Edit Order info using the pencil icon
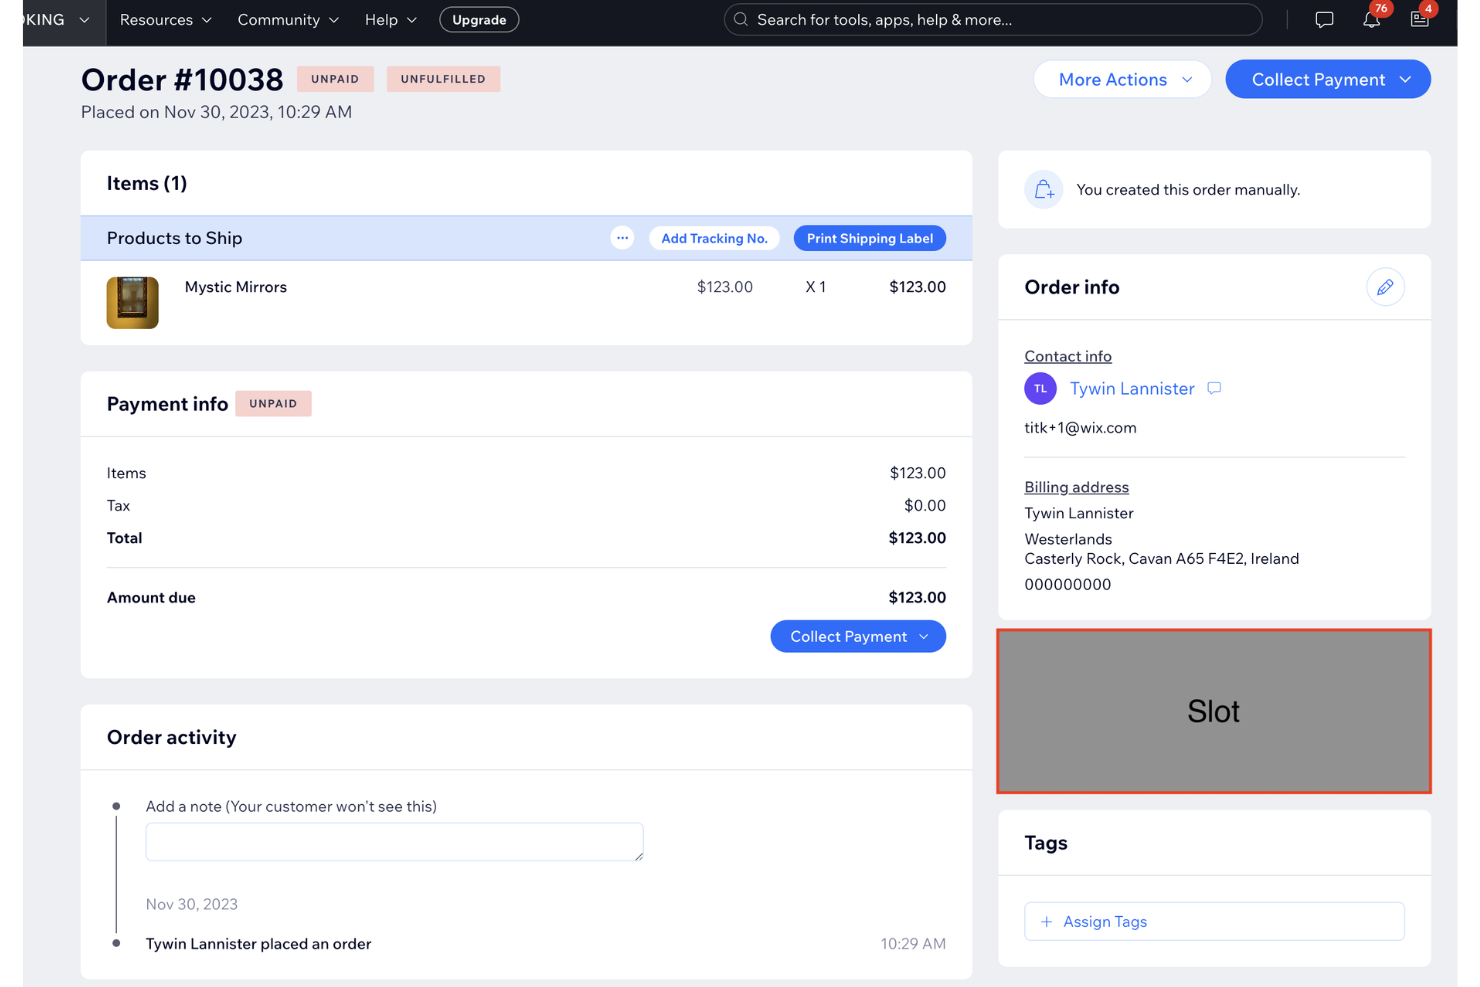The width and height of the screenshot is (1480, 987). 1385,287
